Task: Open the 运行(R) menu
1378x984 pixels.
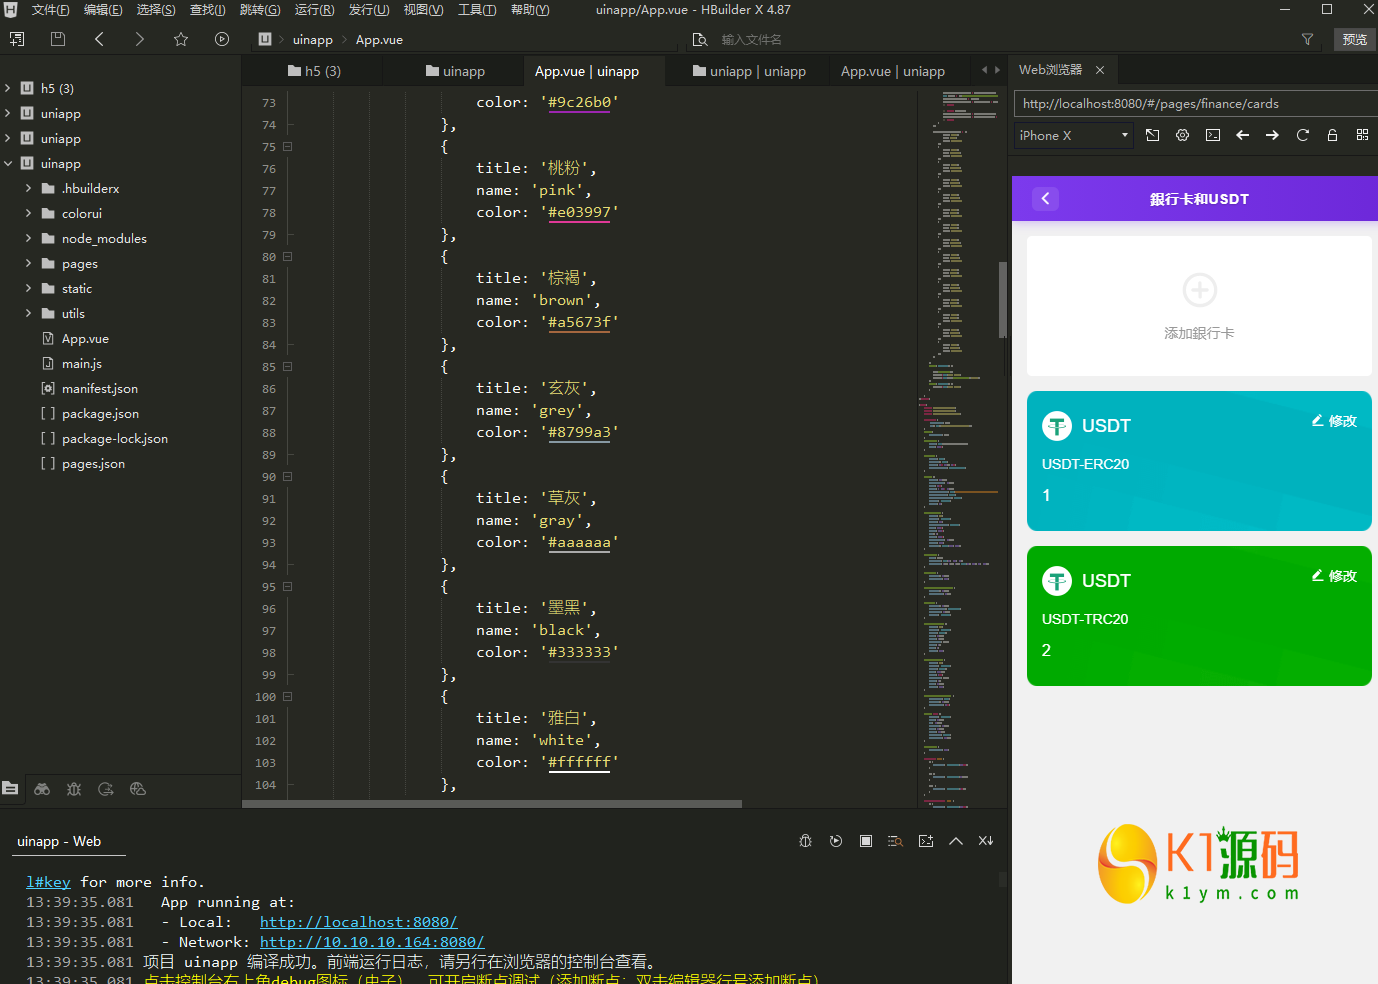Action: [314, 10]
